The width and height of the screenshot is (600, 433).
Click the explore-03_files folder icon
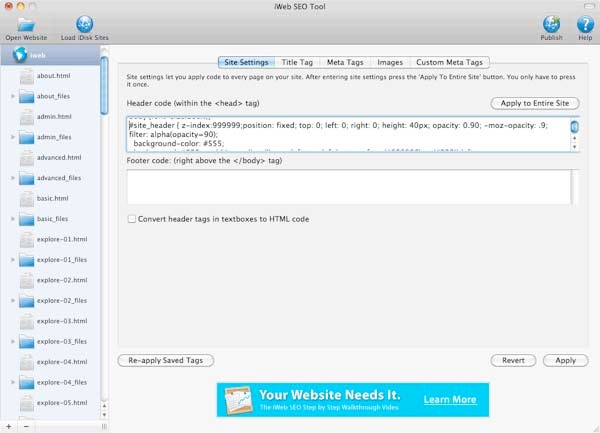27,342
